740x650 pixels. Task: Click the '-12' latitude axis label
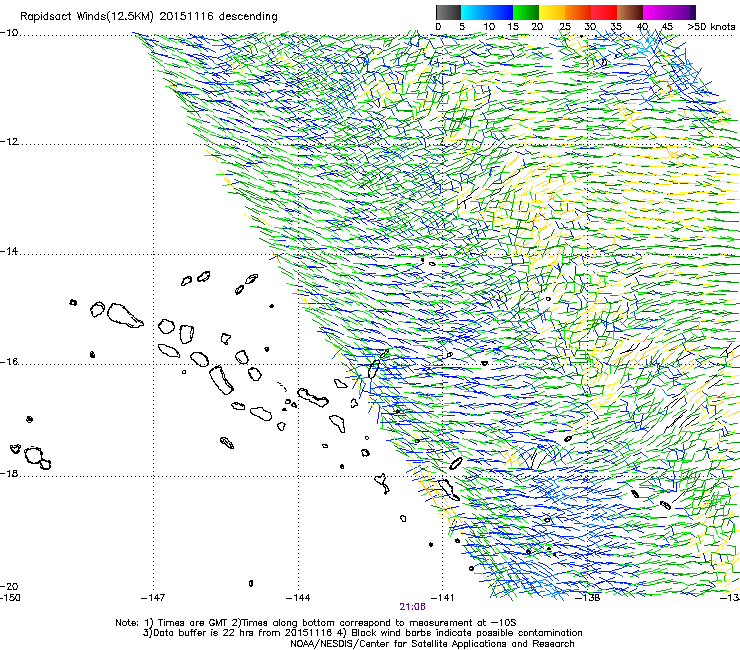click(x=9, y=142)
